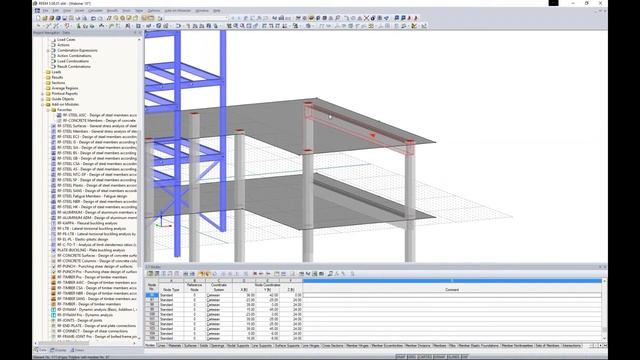Screen dimensions: 640x360
Task: Toggle GLINES in the status bar
Action: (x=453, y=357)
